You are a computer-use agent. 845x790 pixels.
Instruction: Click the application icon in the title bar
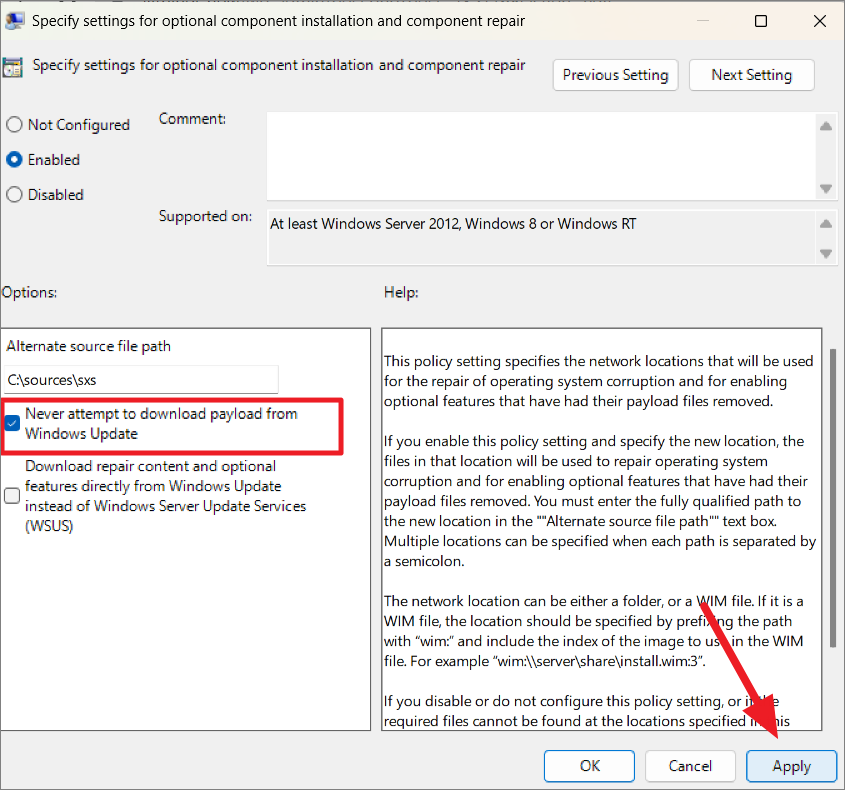14,20
